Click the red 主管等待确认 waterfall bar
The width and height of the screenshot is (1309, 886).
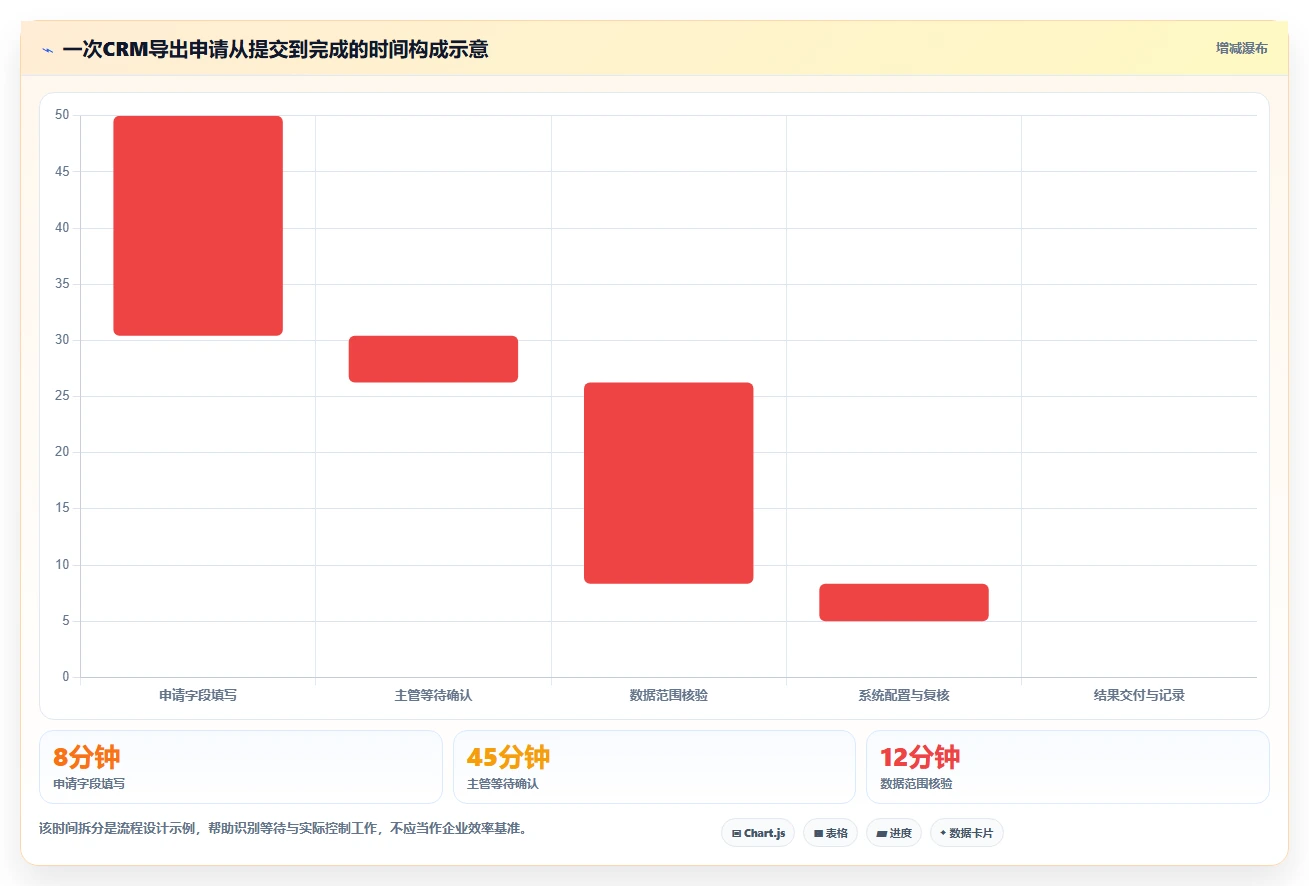click(x=433, y=359)
